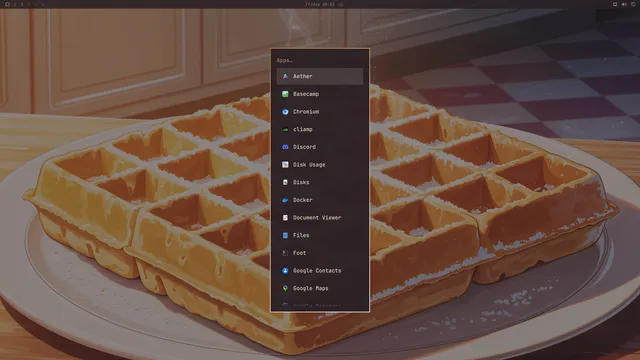Switch to workspace 1 in top bar
This screenshot has height=360, width=640.
pyautogui.click(x=15, y=4)
